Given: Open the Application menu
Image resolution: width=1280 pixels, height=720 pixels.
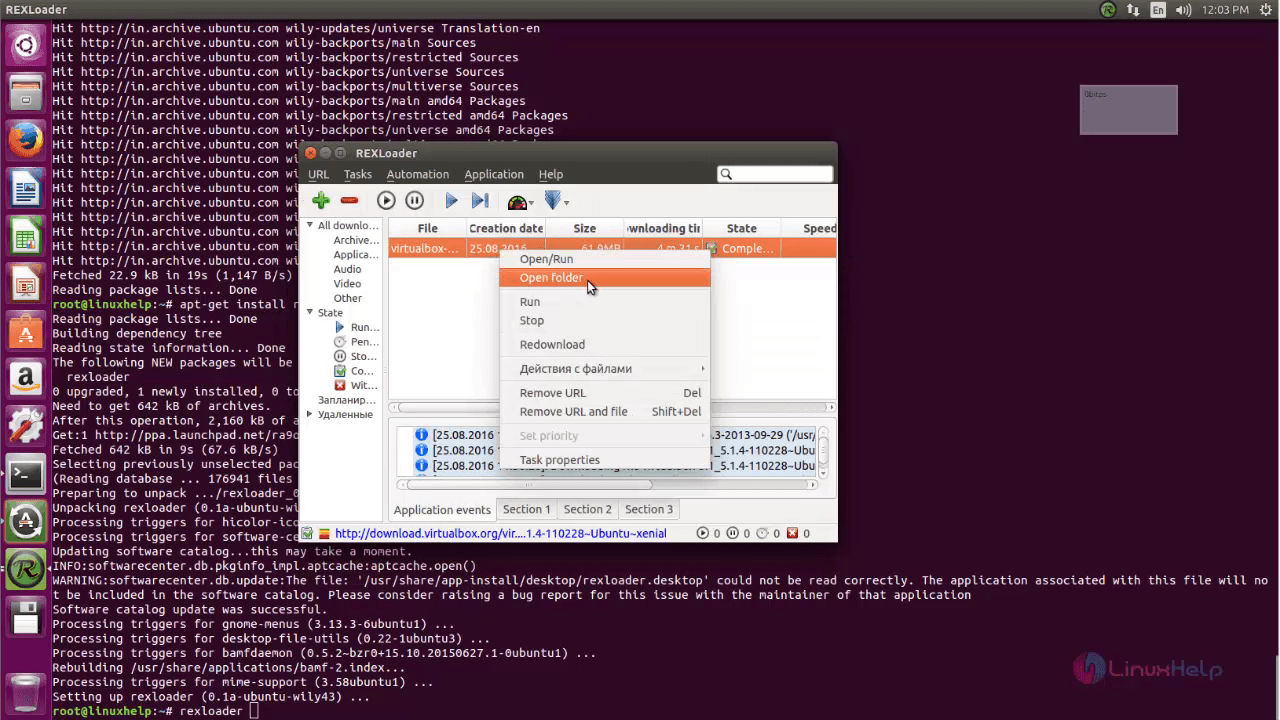Looking at the screenshot, I should click(x=494, y=174).
